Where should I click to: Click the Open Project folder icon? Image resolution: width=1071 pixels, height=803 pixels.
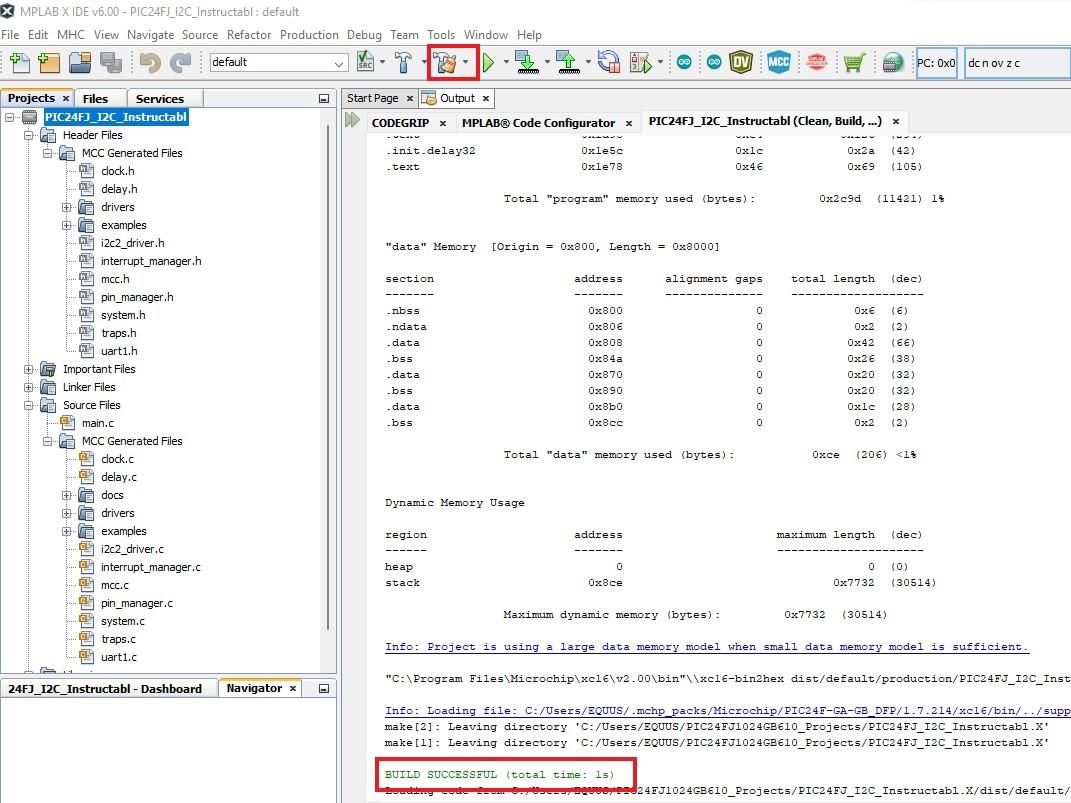tap(80, 63)
